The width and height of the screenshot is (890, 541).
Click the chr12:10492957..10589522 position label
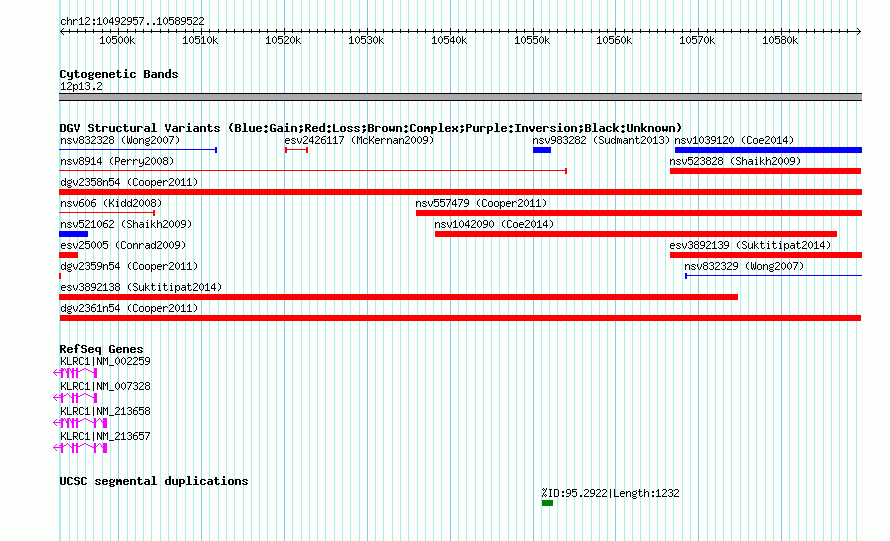point(132,21)
